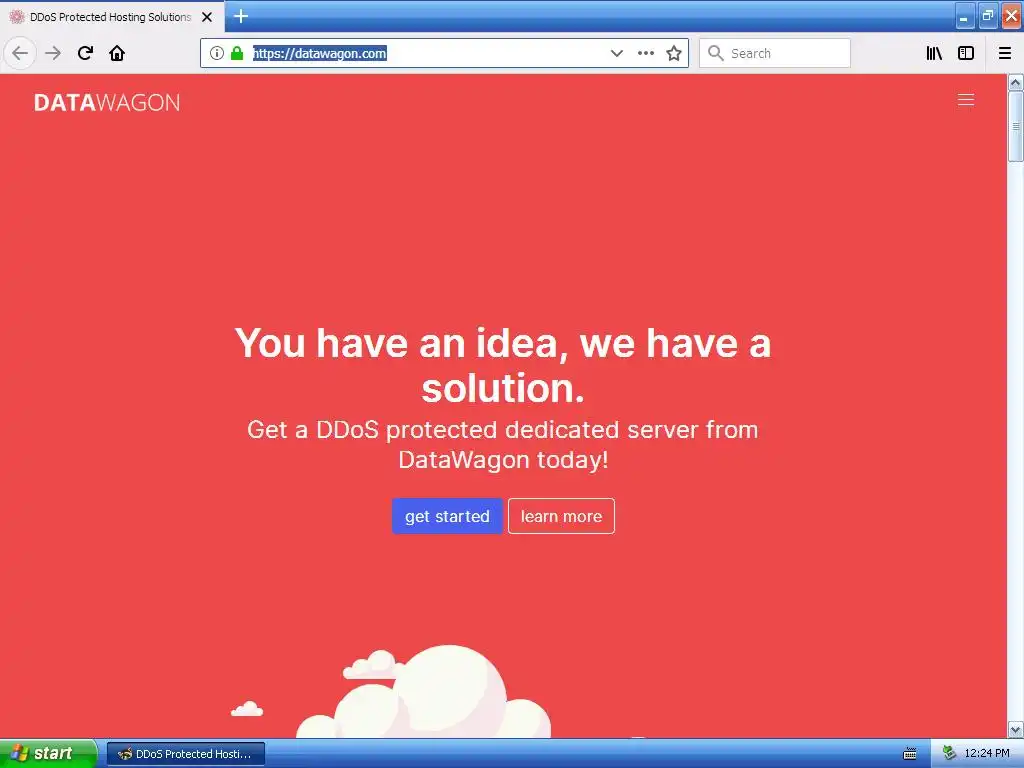Open the Library bookshelf icon
1024x768 pixels.
tap(934, 53)
